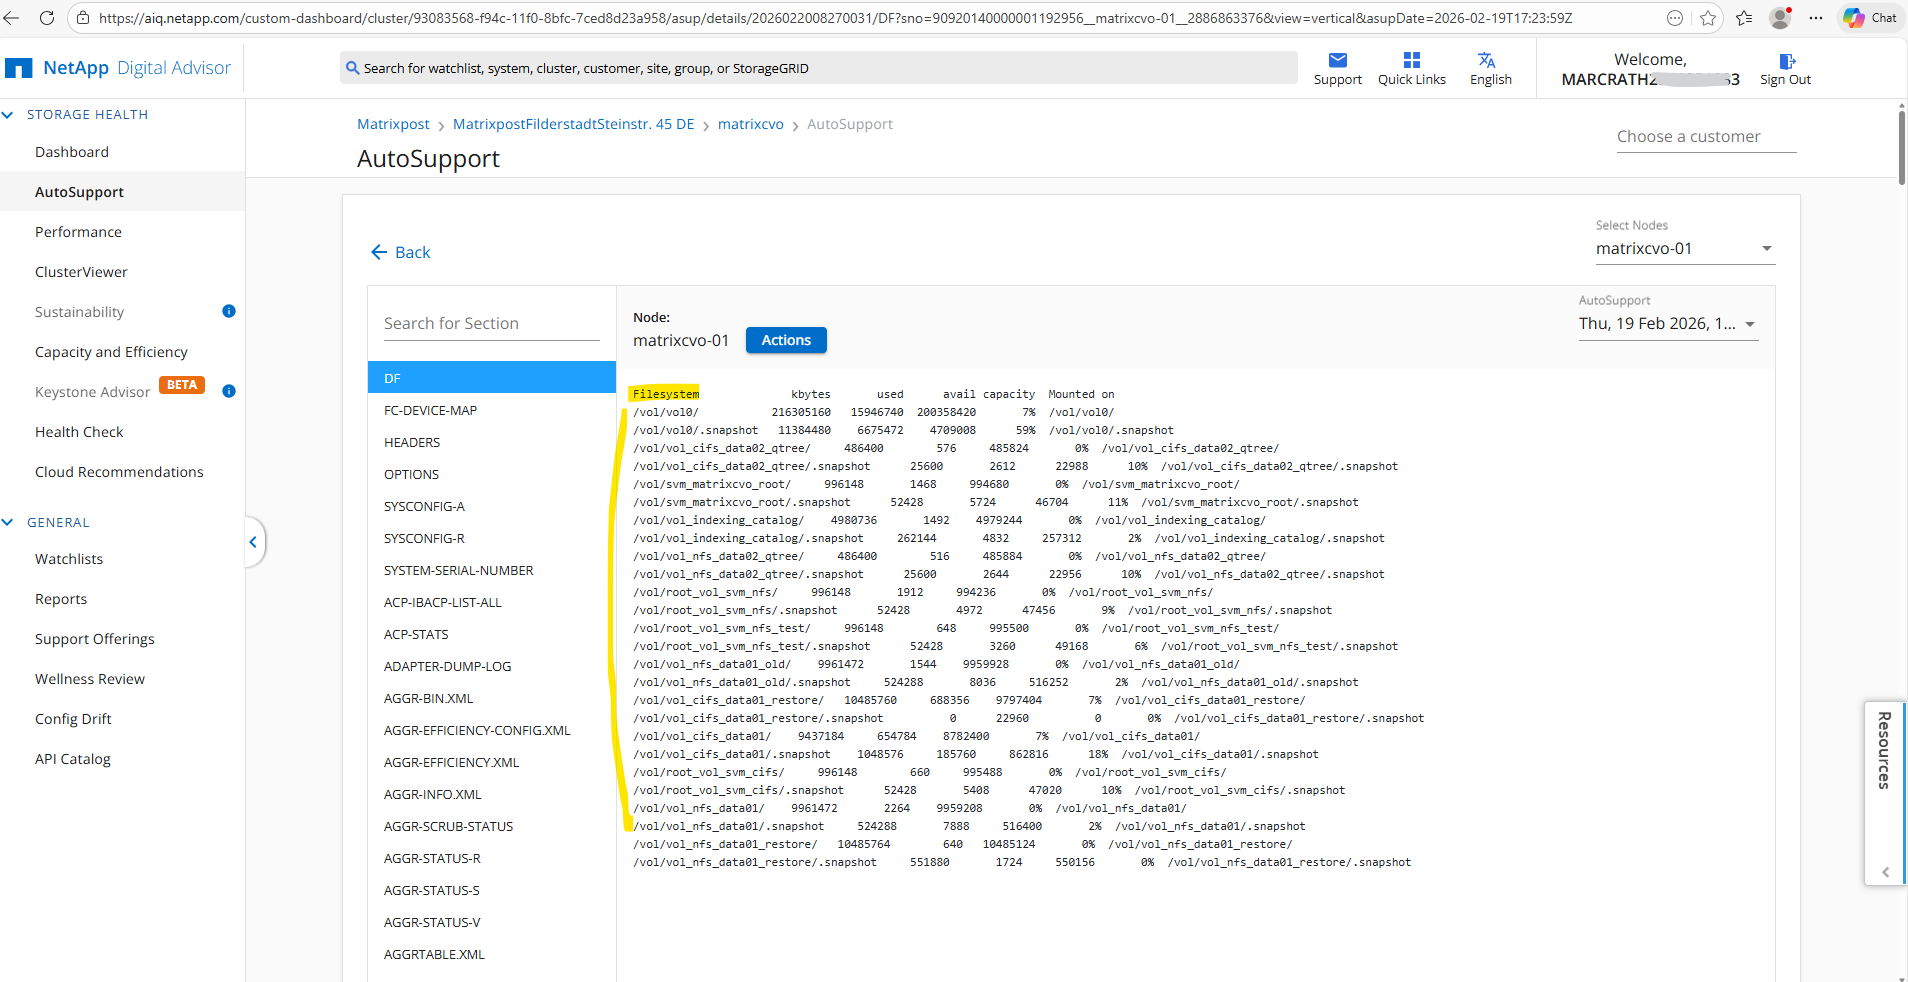
Task: Reload the browser page
Action: [46, 18]
